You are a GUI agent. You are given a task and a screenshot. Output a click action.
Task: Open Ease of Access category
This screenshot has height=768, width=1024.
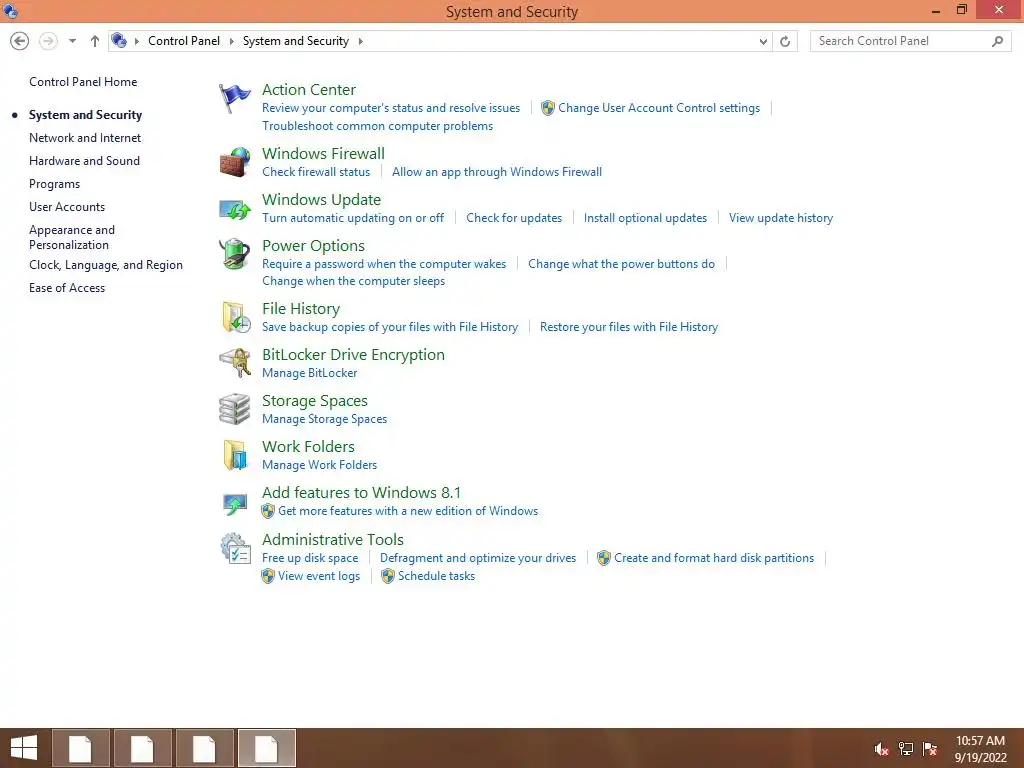[x=67, y=288]
